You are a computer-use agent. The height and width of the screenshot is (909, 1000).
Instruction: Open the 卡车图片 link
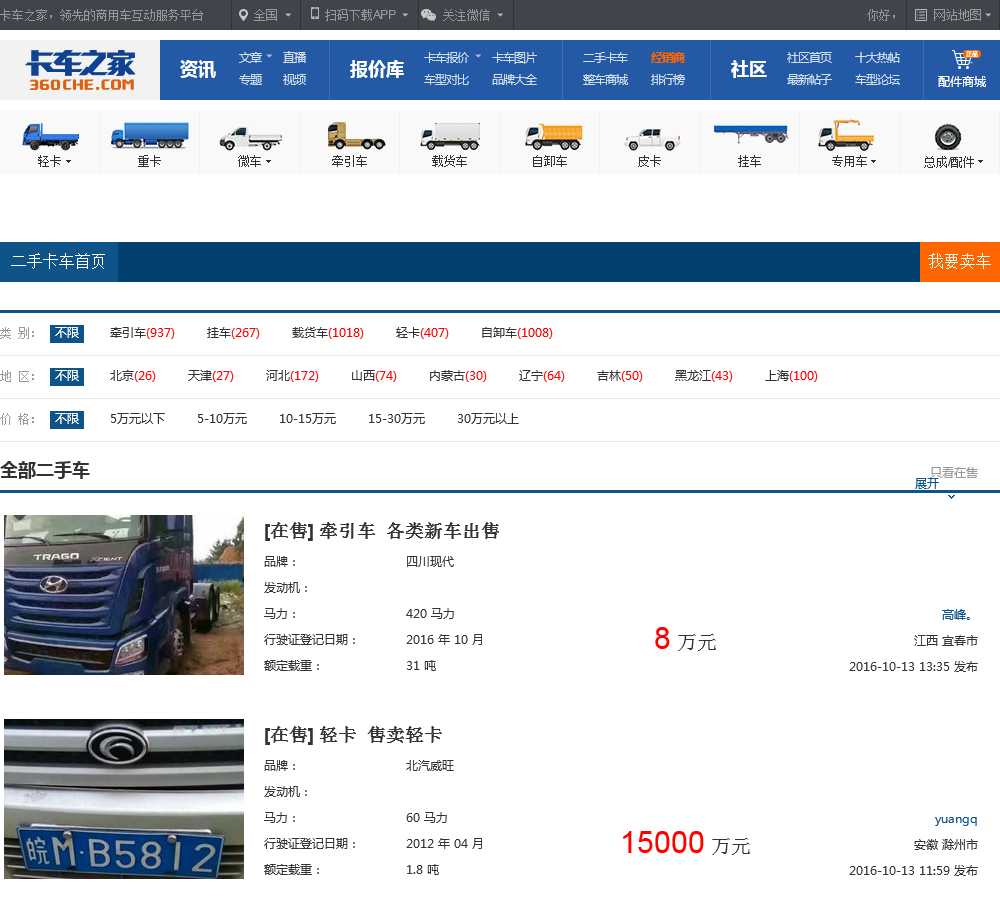pos(514,57)
